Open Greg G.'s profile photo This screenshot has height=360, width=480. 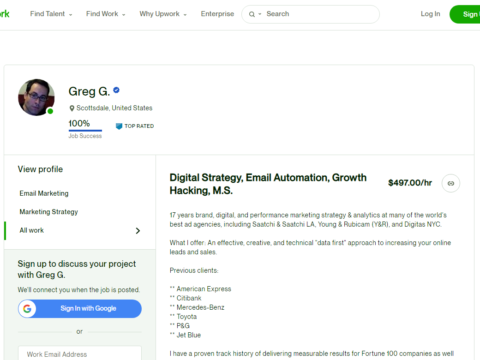click(x=36, y=97)
